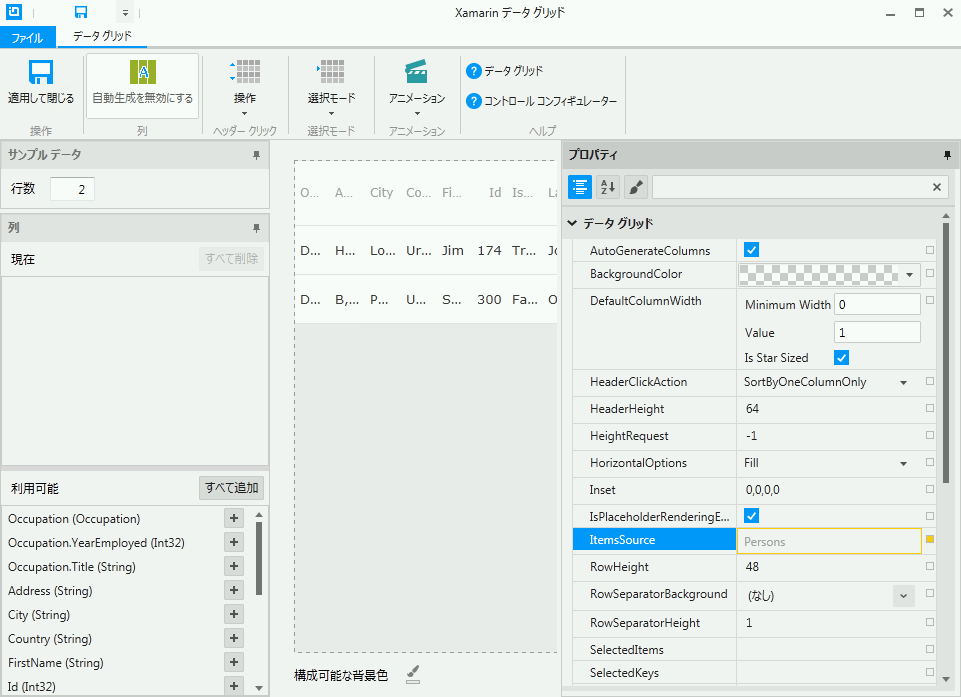Pin the プロパティ panel
Screen dimensions: 961x697
[x=947, y=155]
